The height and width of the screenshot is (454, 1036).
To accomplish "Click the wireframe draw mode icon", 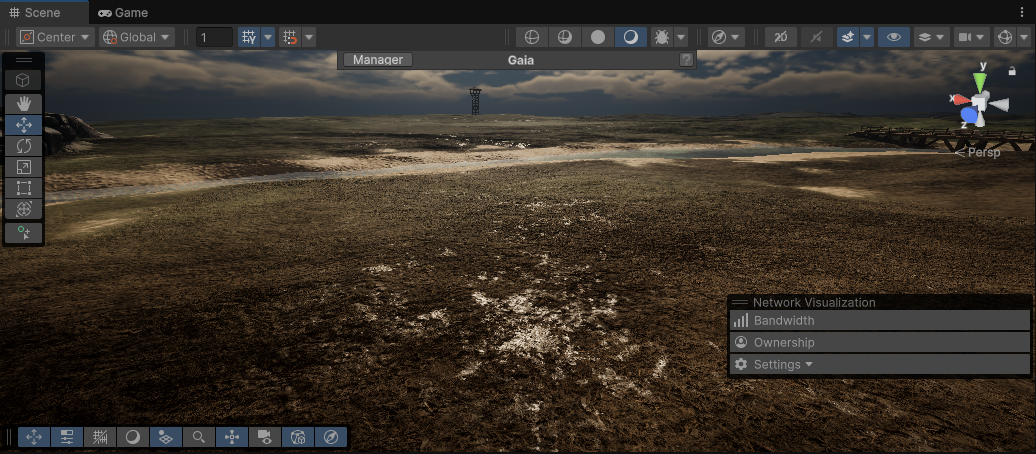I will pos(532,37).
